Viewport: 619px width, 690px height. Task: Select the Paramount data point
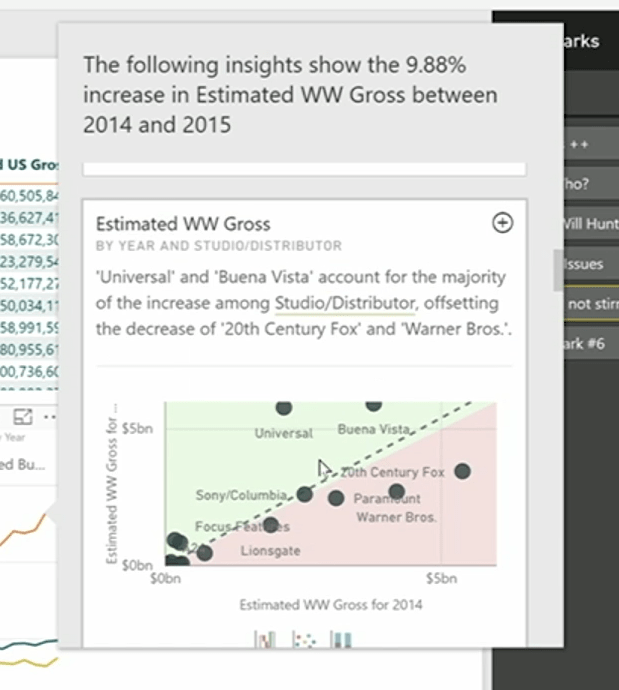(x=336, y=498)
